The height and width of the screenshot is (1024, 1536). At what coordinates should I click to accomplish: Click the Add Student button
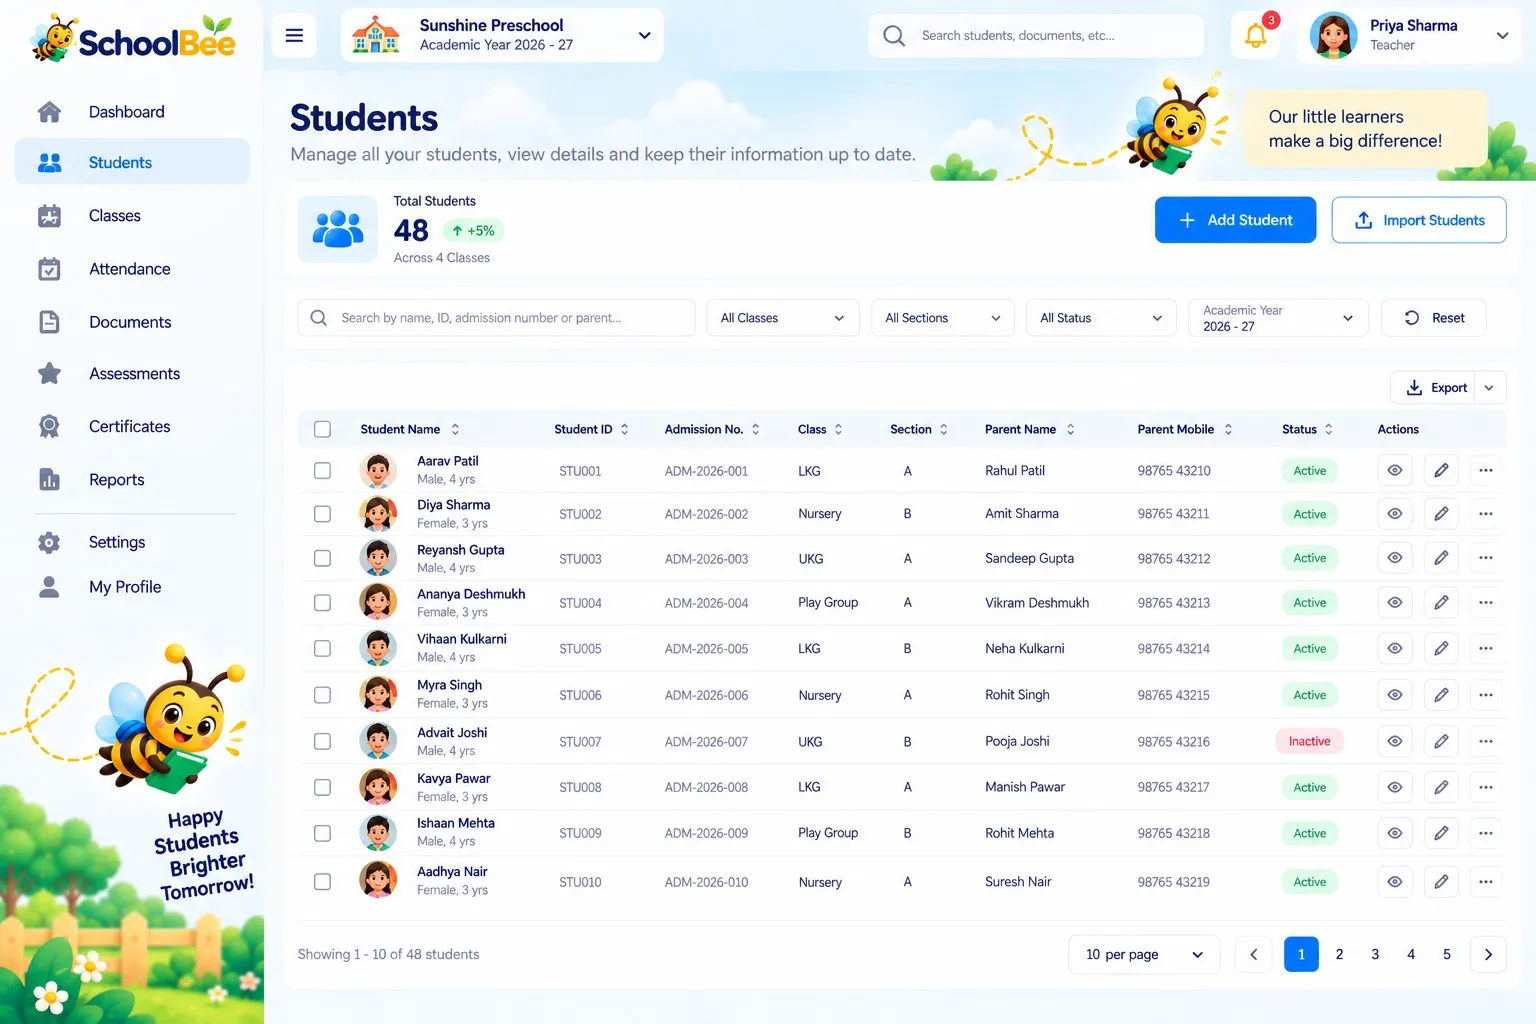click(1235, 220)
